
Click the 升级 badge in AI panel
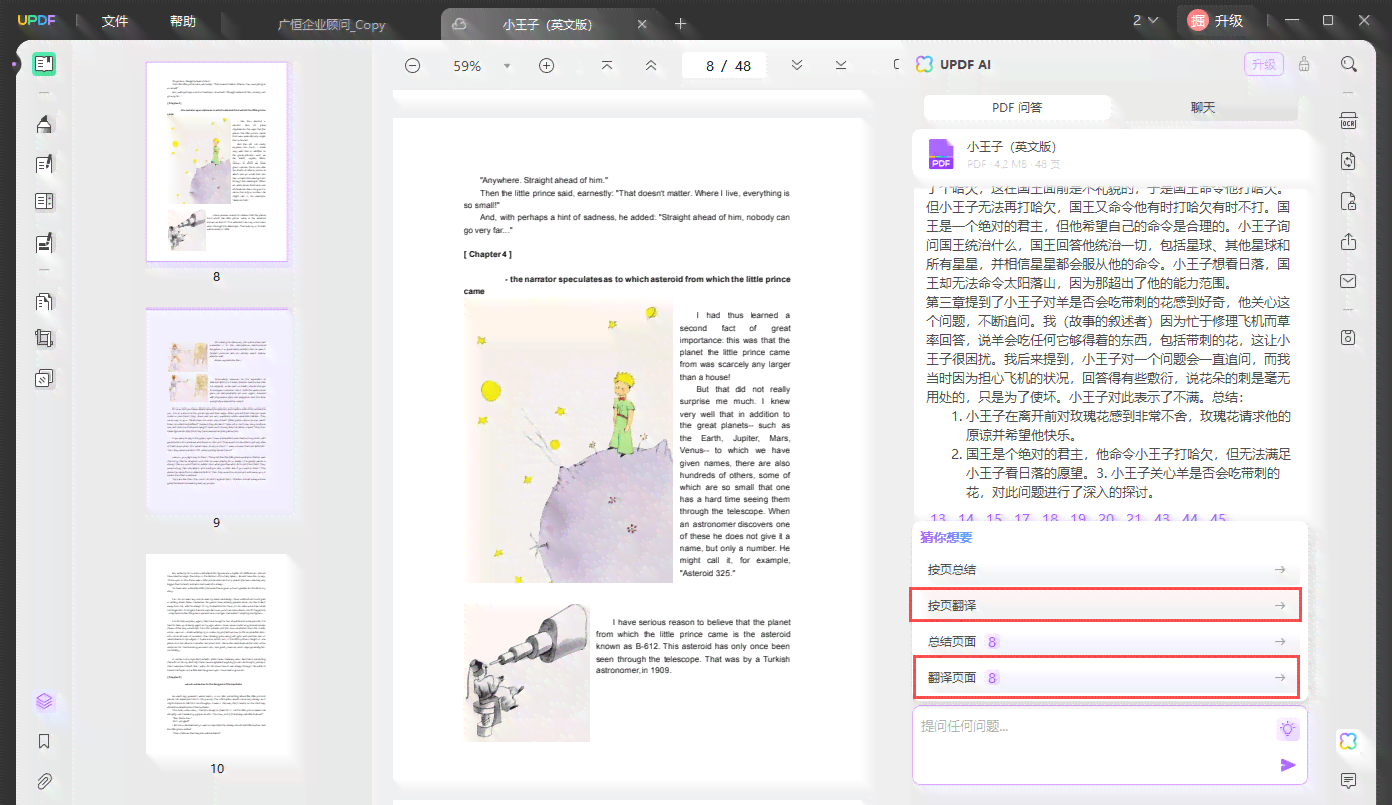tap(1263, 64)
